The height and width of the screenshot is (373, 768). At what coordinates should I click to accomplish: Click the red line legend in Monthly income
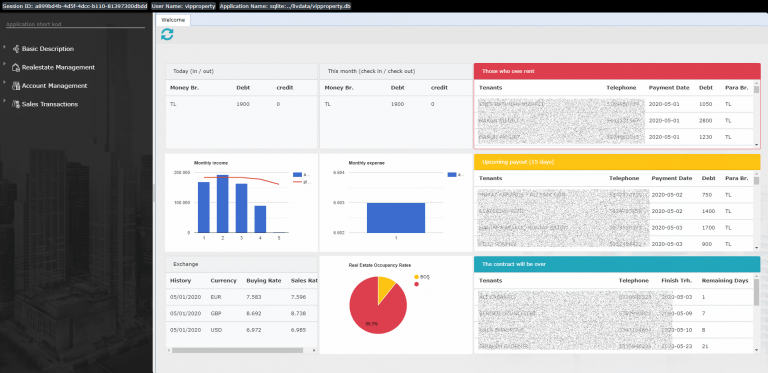(297, 182)
